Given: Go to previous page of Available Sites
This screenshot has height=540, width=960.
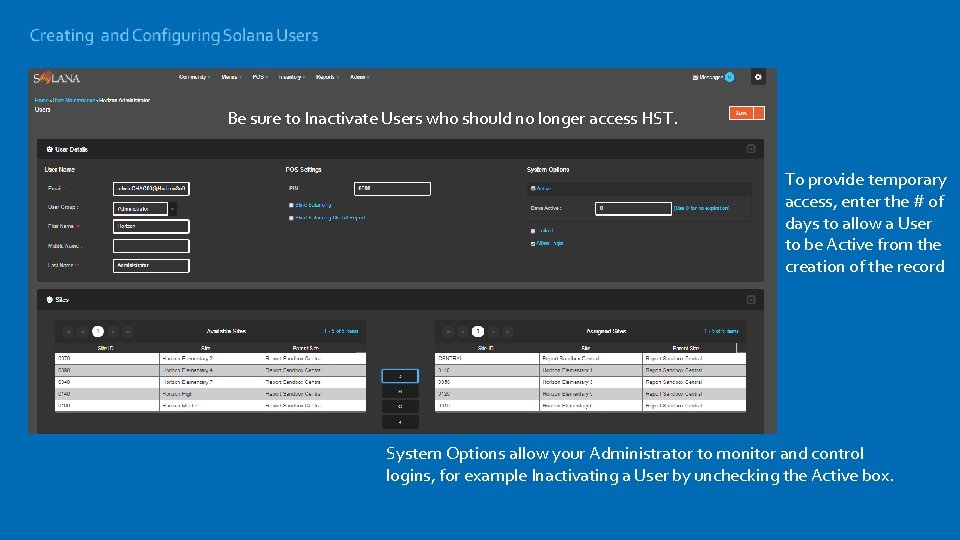Looking at the screenshot, I should click(x=83, y=331).
